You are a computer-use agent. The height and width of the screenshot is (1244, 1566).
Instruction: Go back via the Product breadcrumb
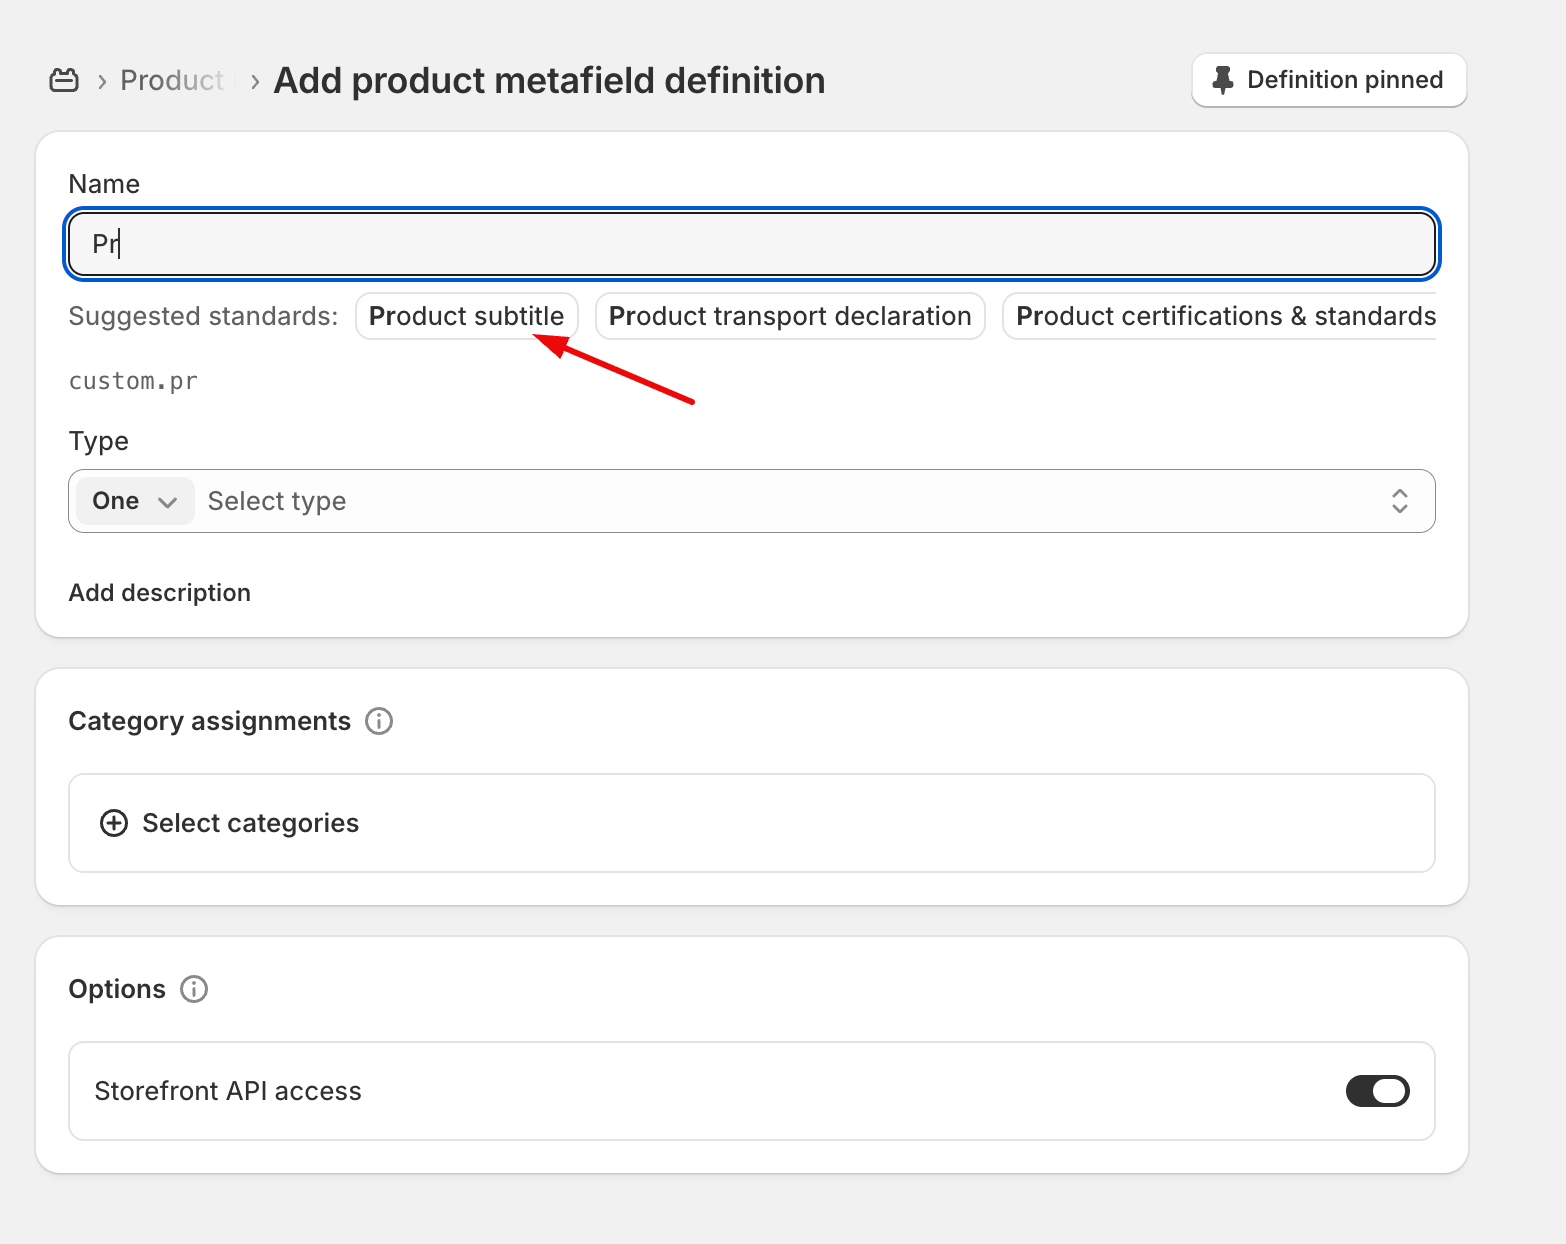coord(171,80)
